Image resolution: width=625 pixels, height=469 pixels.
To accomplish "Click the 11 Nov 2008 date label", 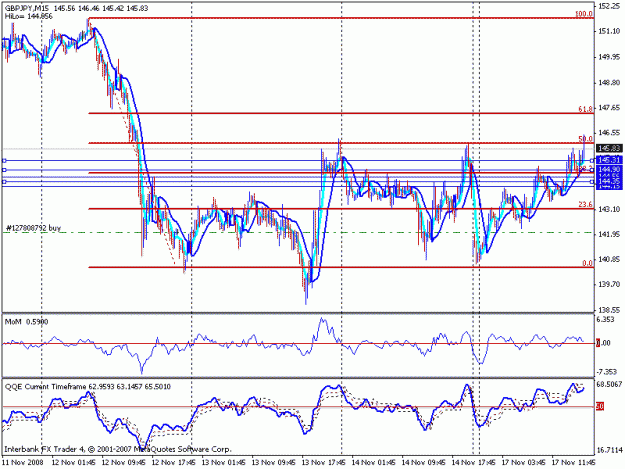I will tap(22, 463).
